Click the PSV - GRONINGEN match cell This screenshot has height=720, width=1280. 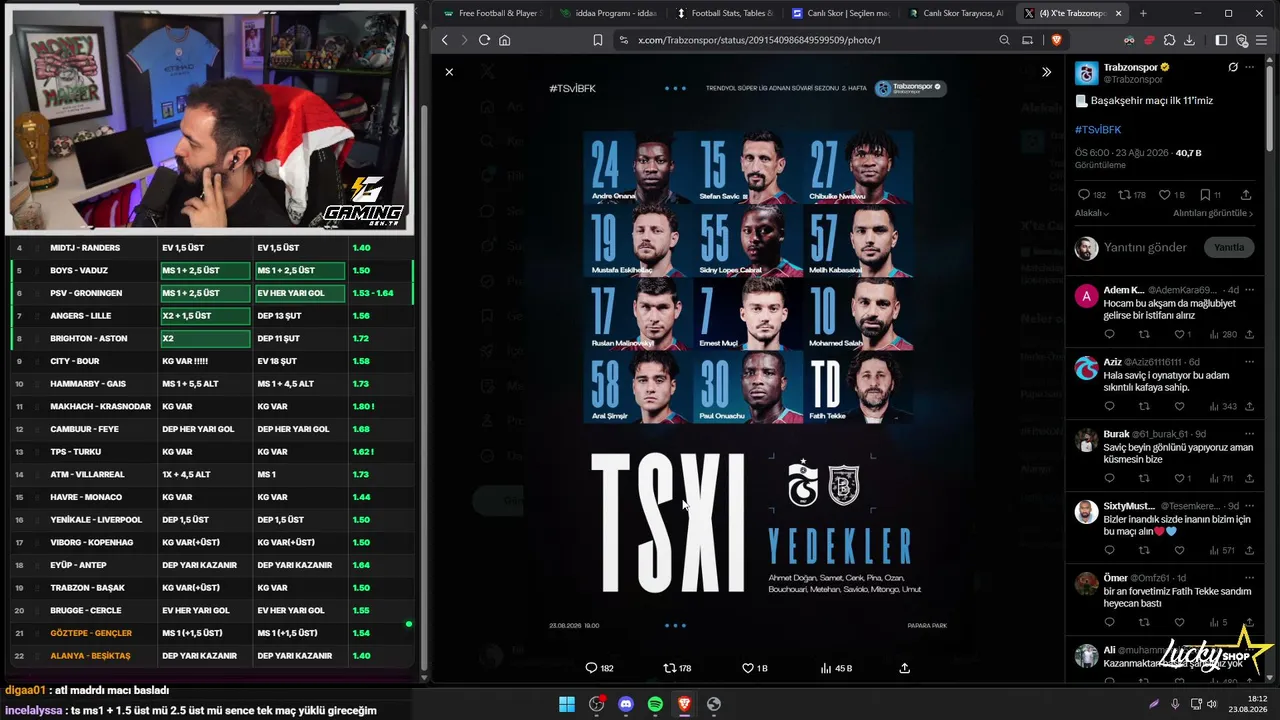(86, 293)
